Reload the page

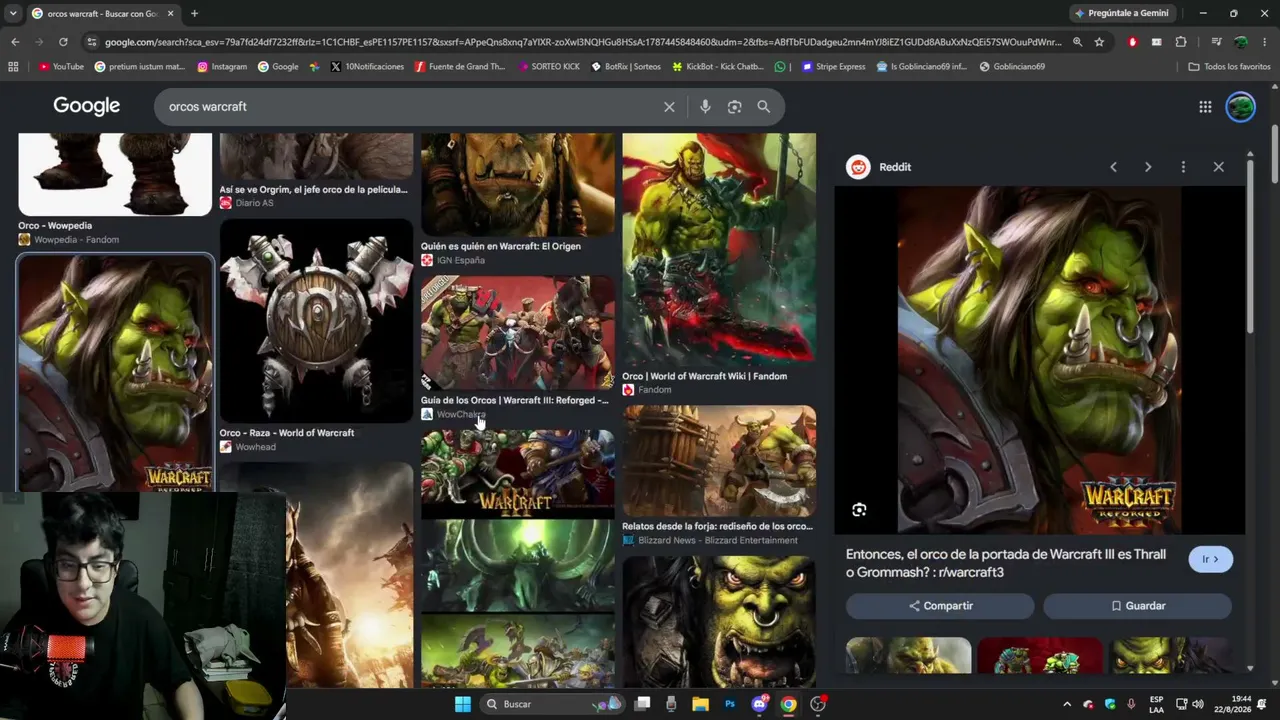[63, 42]
